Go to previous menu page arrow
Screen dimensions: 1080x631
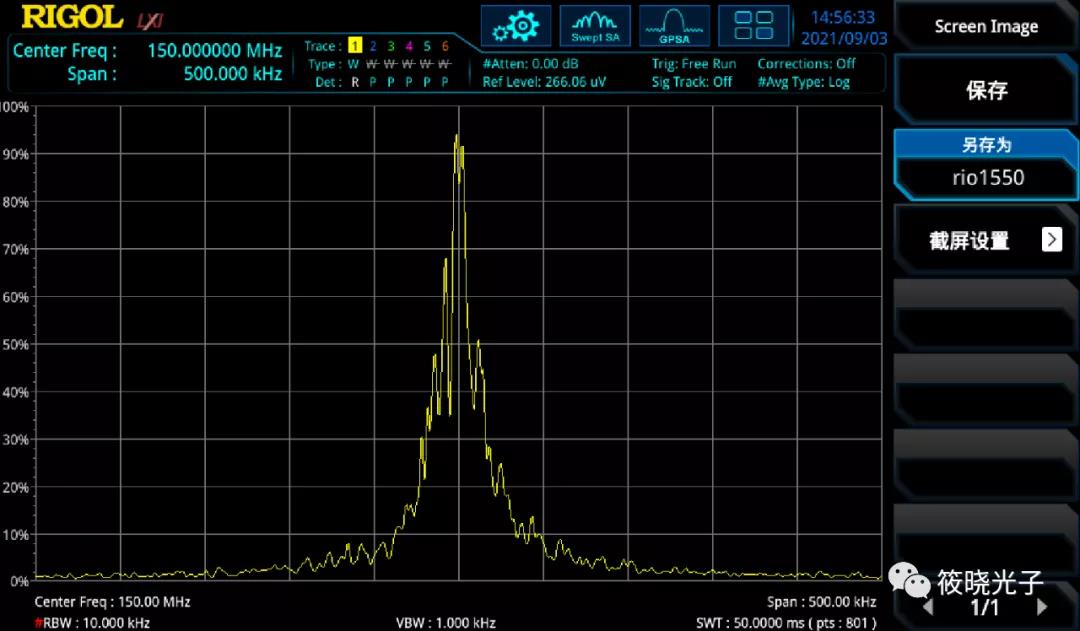pyautogui.click(x=928, y=607)
